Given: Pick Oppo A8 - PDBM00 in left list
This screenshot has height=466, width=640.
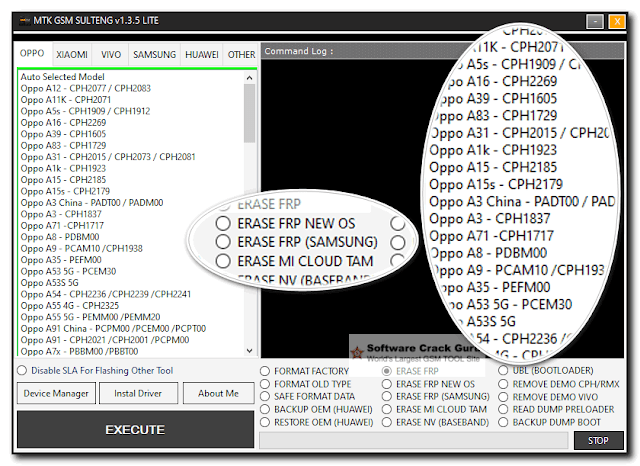Looking at the screenshot, I should pos(60,237).
